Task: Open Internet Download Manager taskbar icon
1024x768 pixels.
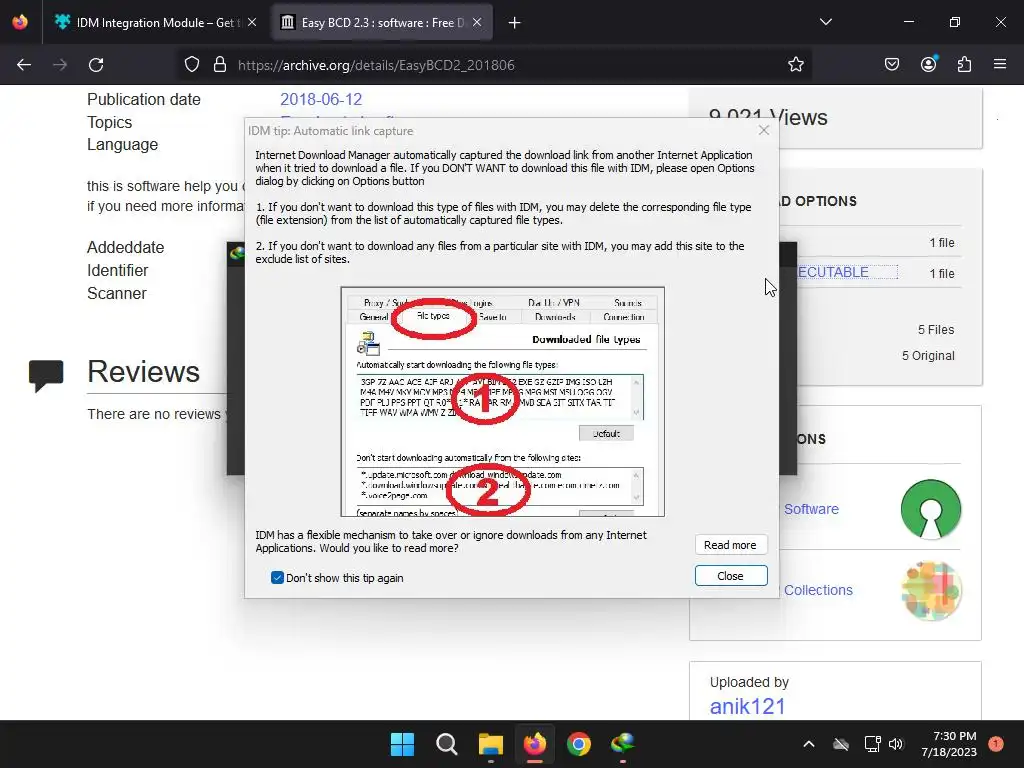Action: tap(622, 744)
